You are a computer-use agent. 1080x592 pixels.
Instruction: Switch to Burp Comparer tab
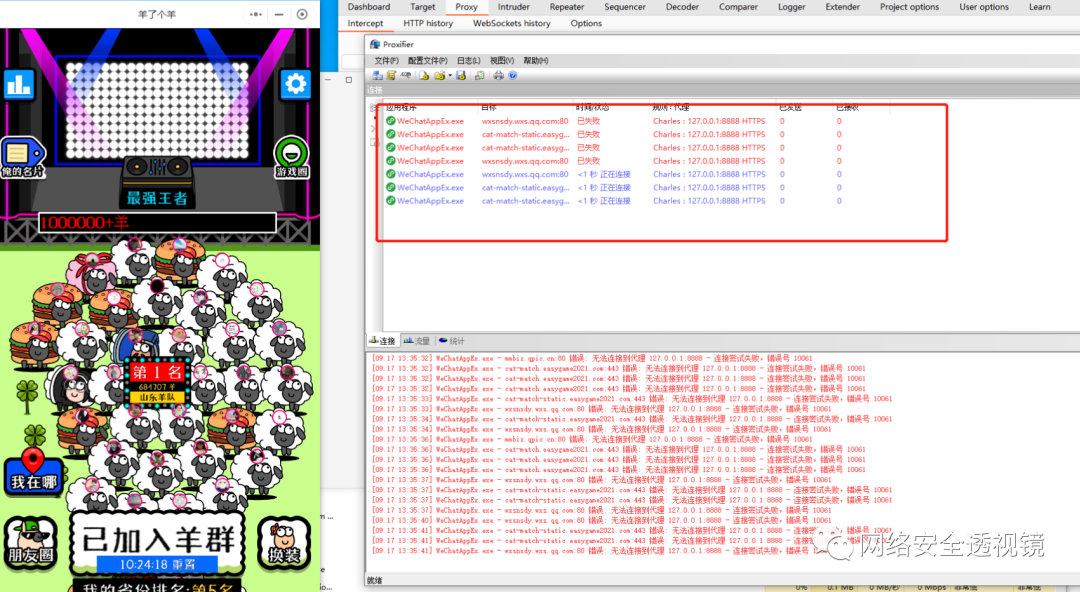(738, 7)
